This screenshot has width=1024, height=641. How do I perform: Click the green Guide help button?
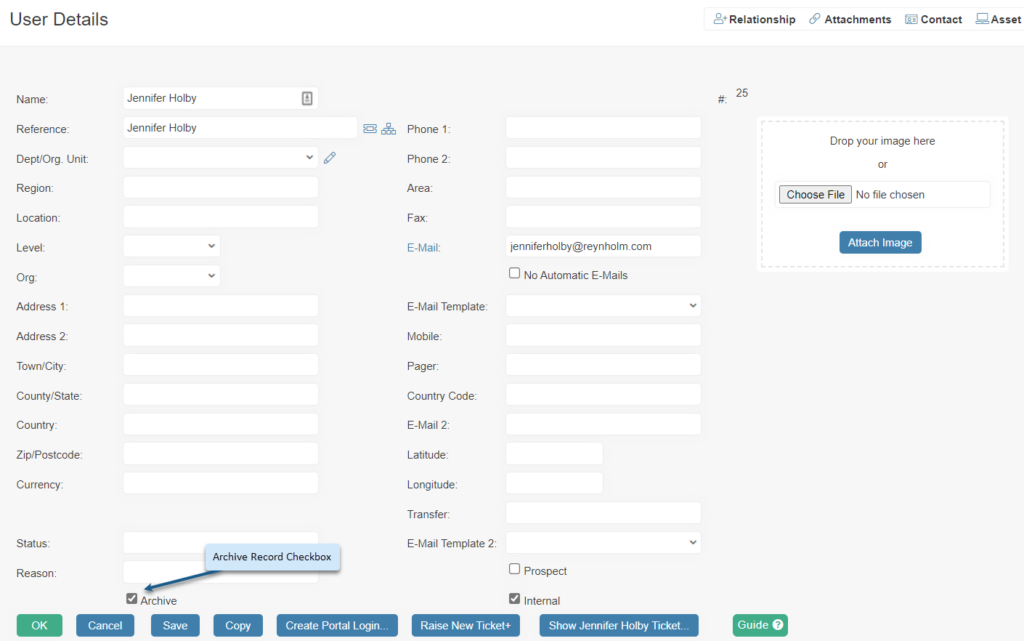click(760, 625)
